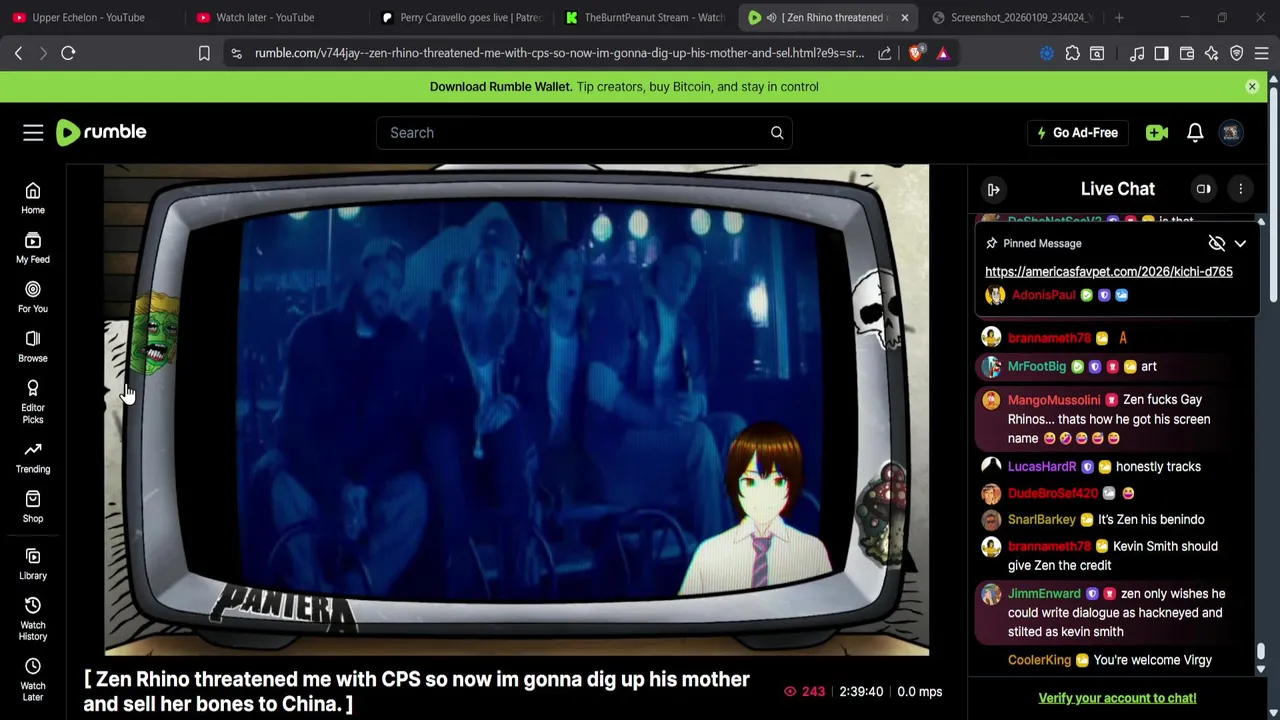Click the browser address bar URL
This screenshot has width=1280, height=720.
click(559, 53)
